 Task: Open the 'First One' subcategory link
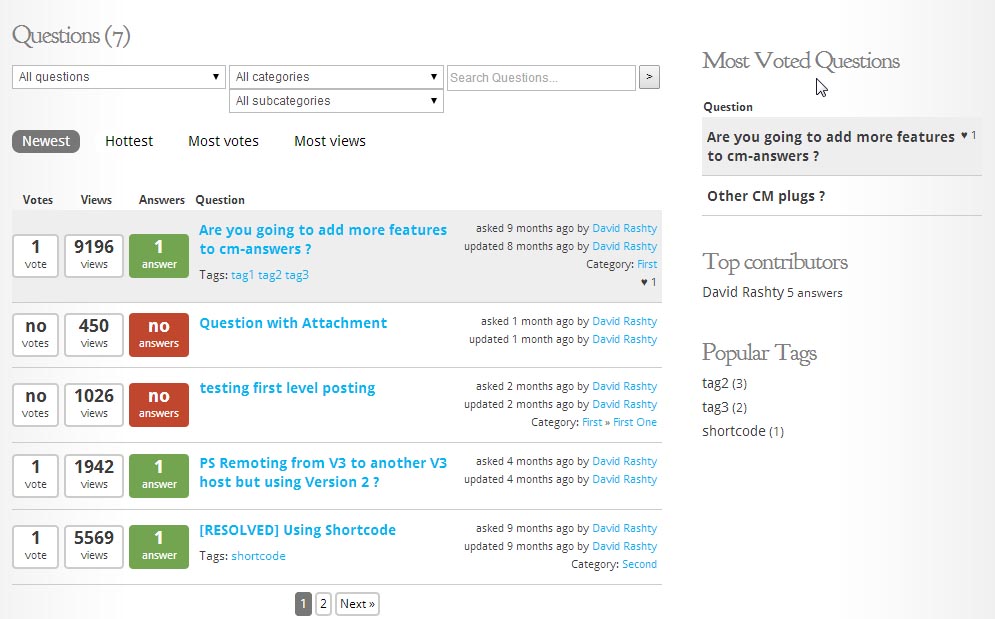(x=635, y=422)
